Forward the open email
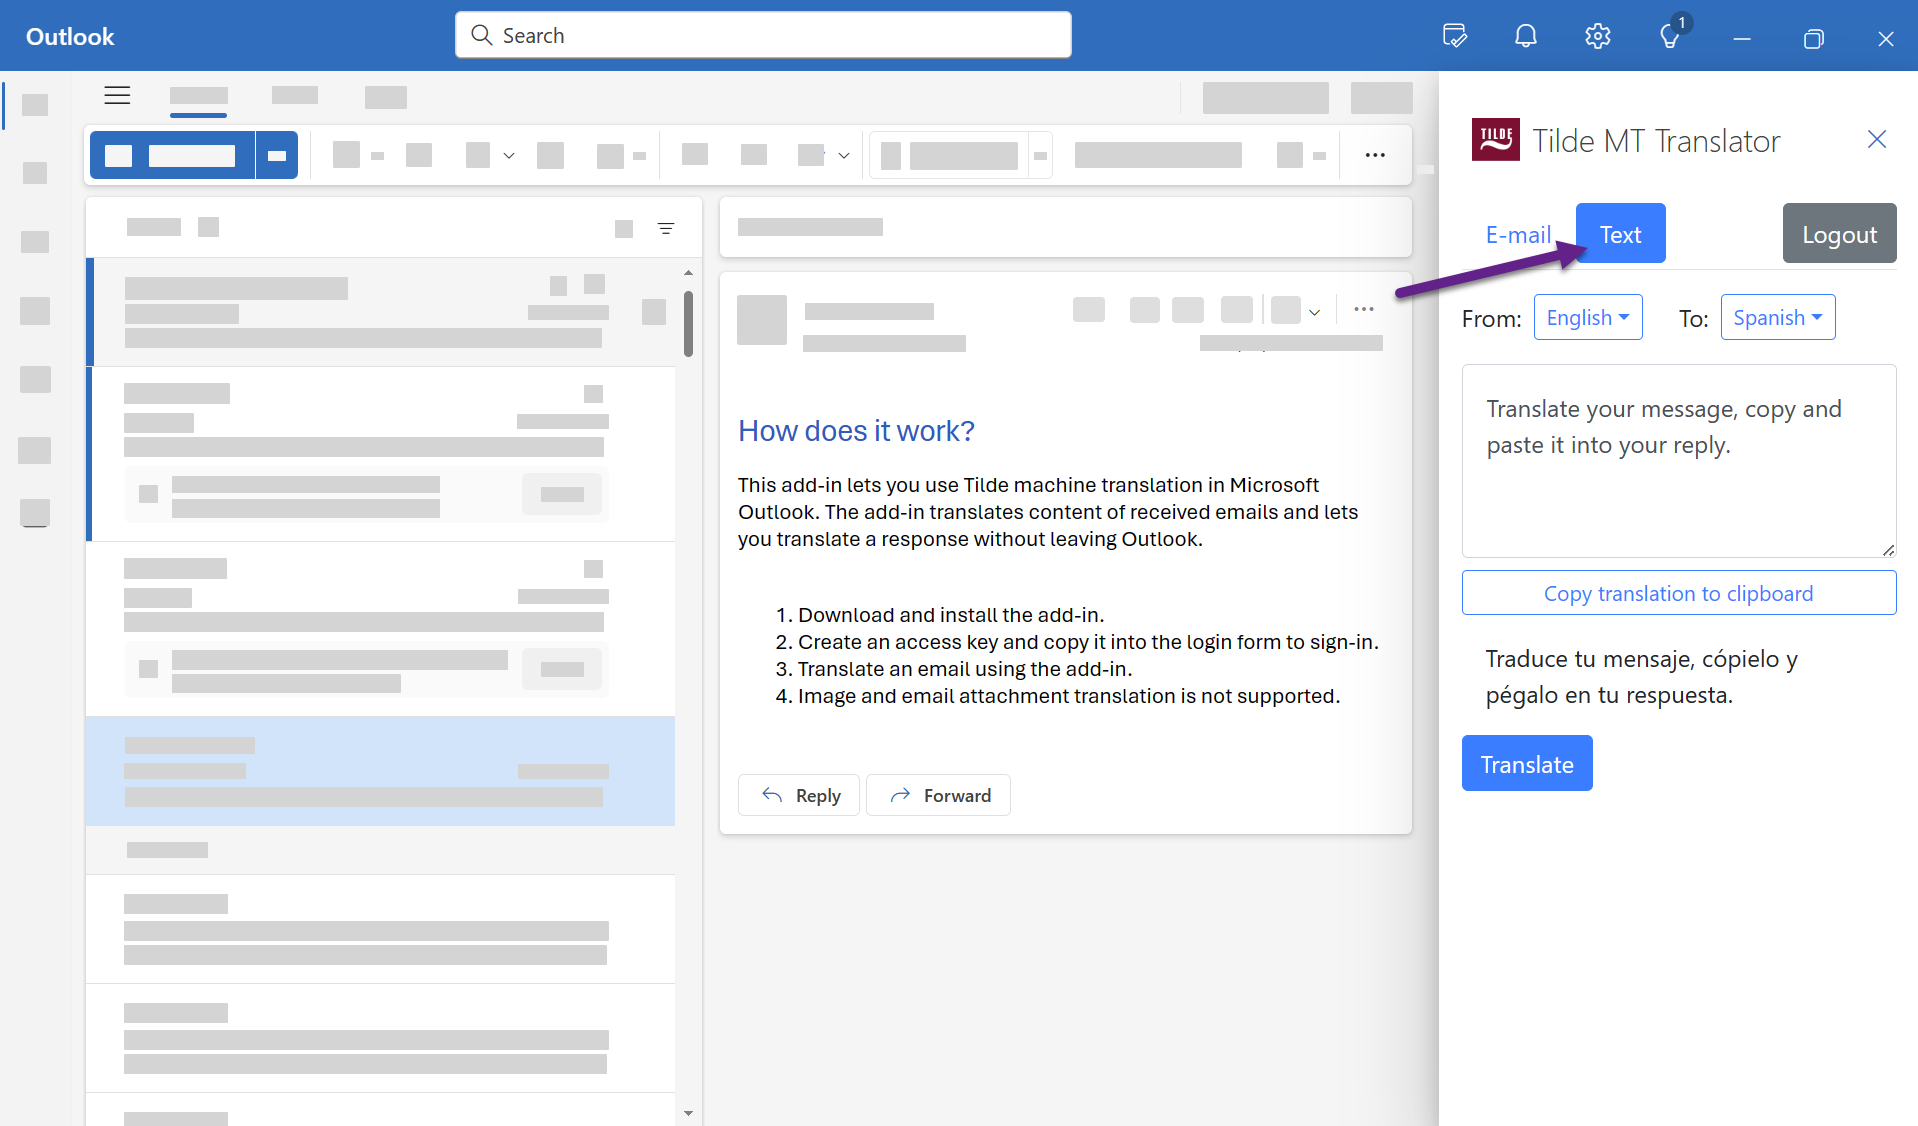 (938, 795)
